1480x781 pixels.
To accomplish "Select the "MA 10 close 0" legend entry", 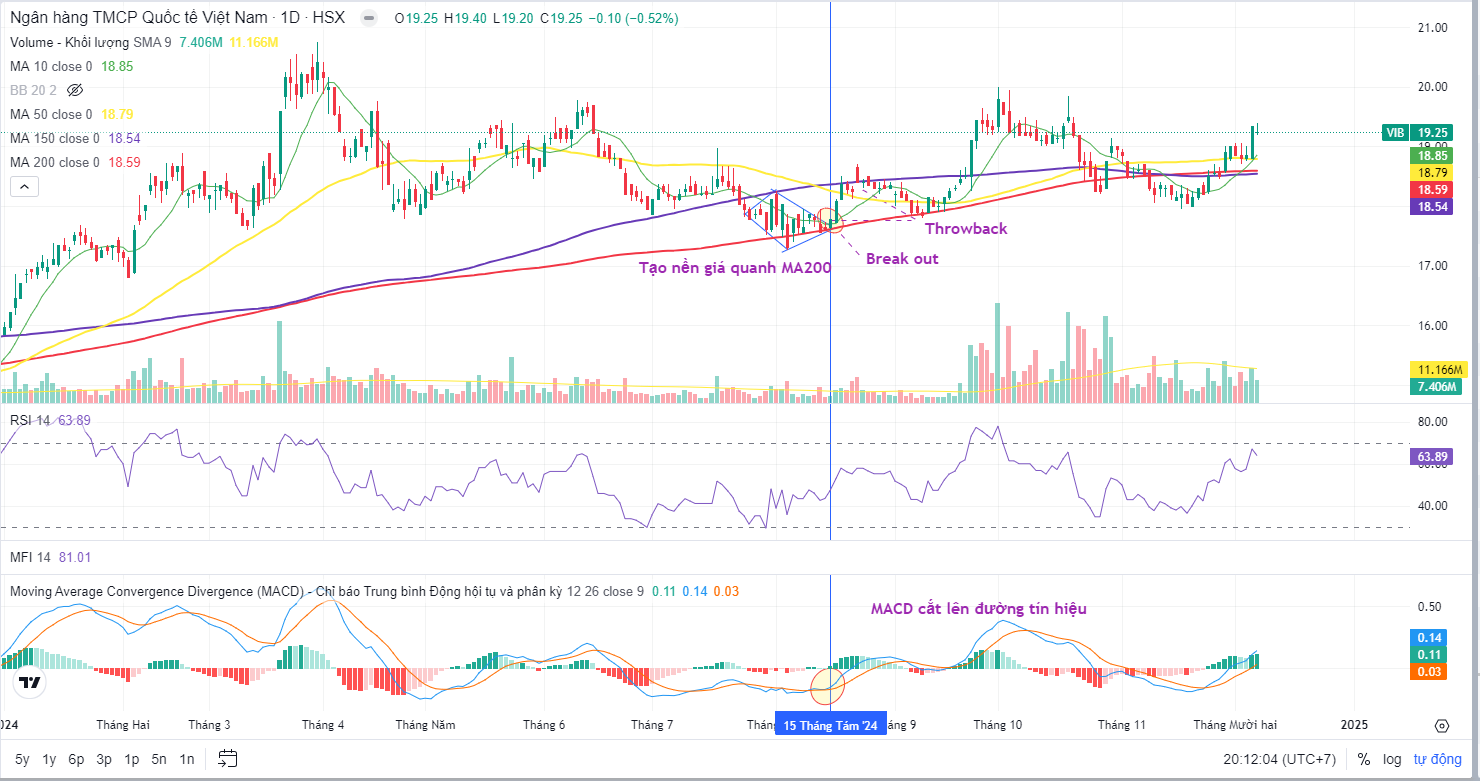I will pyautogui.click(x=51, y=66).
